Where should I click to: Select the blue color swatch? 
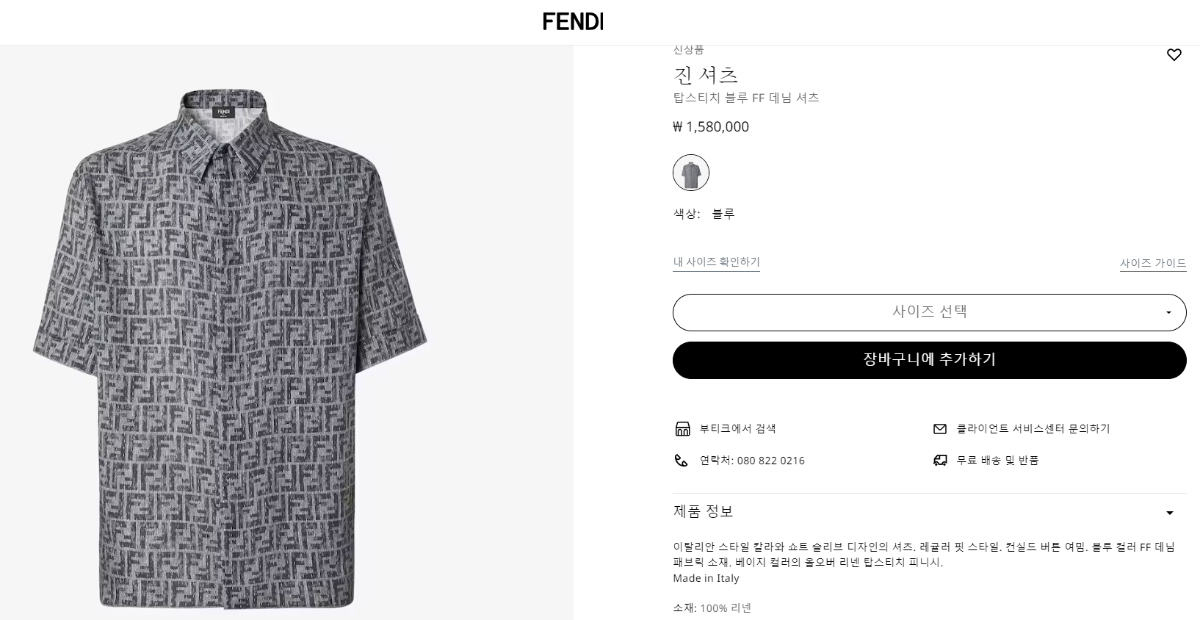[690, 172]
